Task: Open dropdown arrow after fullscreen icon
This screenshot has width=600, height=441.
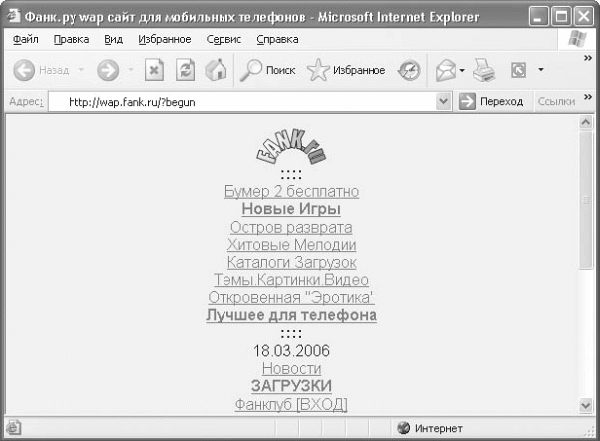Action: [x=541, y=70]
